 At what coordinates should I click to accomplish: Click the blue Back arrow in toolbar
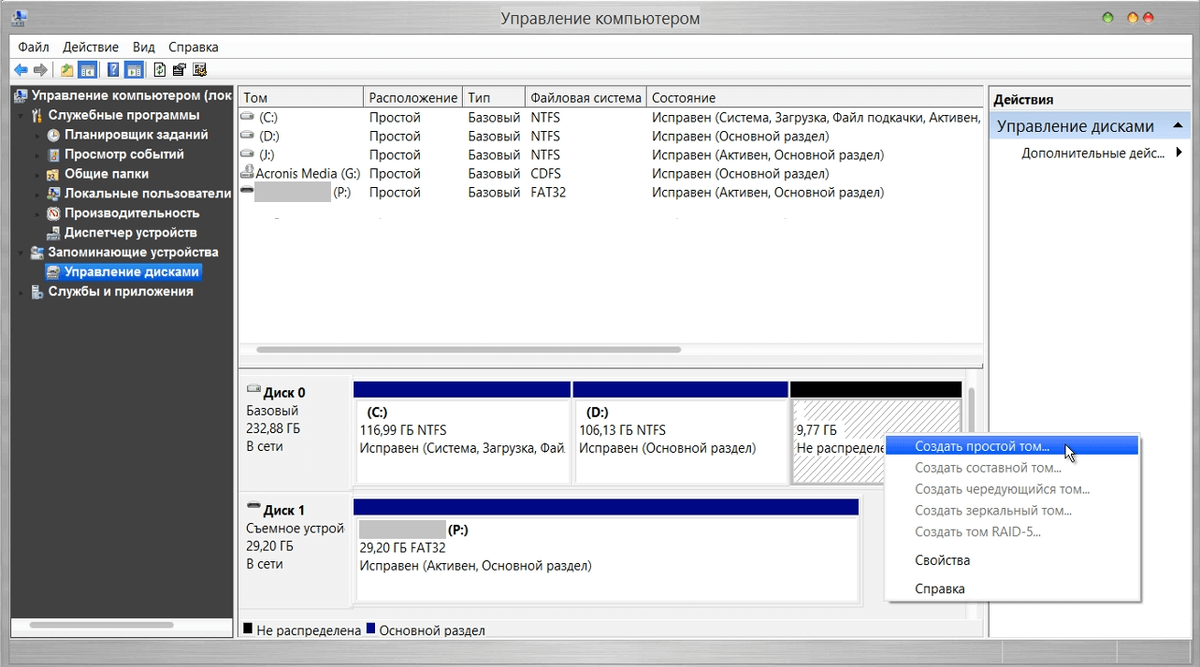click(x=21, y=70)
